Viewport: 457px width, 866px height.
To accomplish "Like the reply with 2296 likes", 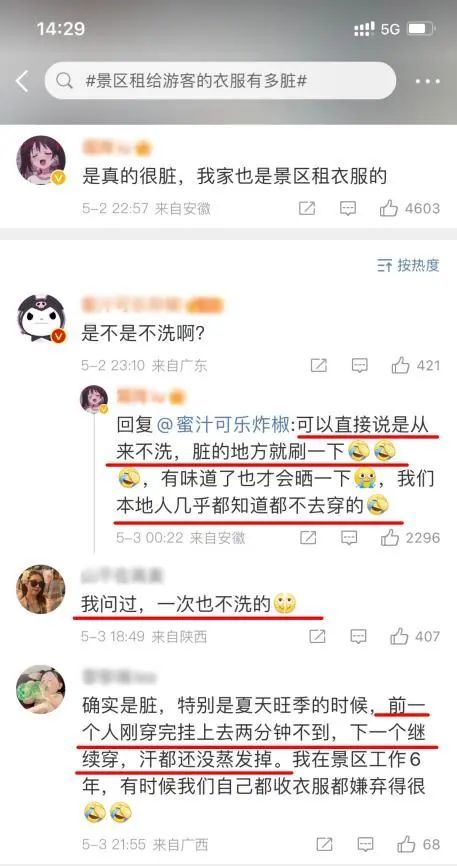I will coord(410,537).
